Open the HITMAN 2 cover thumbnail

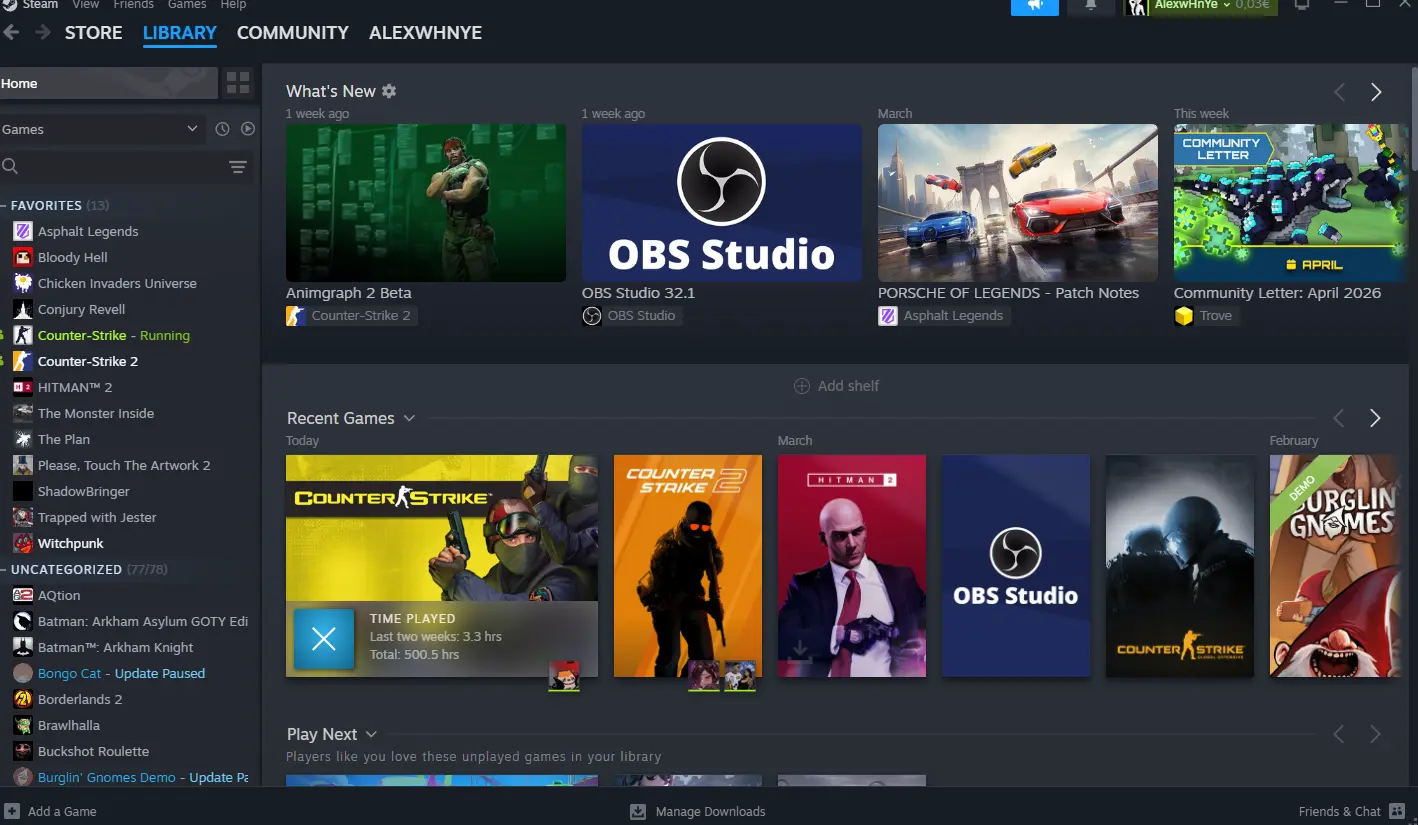pos(852,566)
